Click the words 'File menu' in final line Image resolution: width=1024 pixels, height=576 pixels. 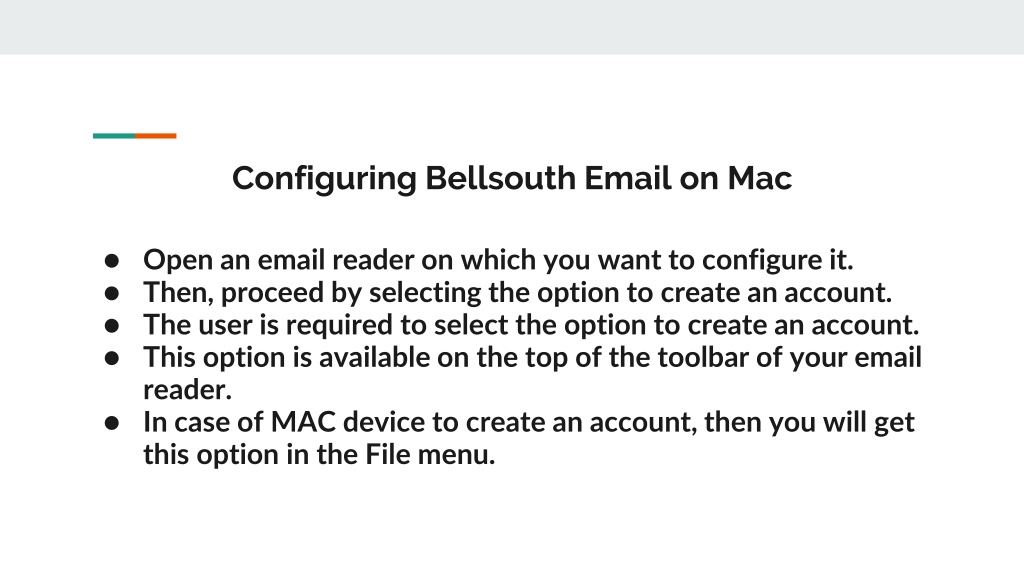click(430, 455)
